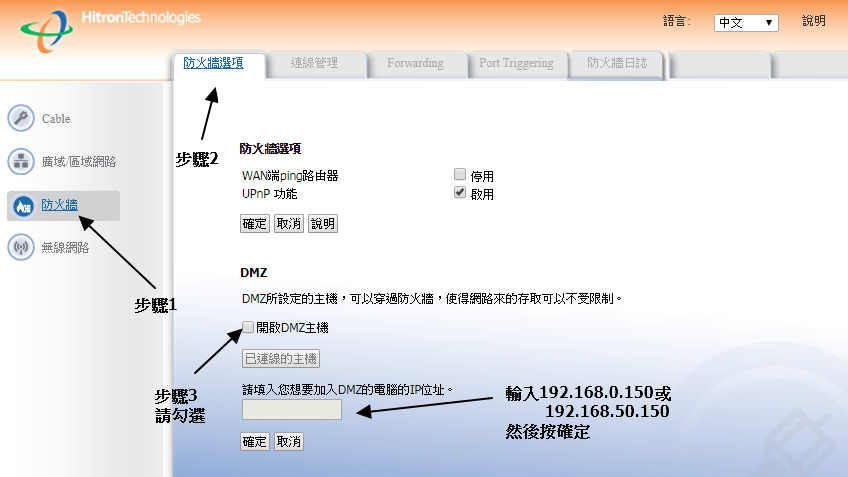Click the WAN/LAN network icon
848x477 pixels.
pyautogui.click(x=21, y=162)
